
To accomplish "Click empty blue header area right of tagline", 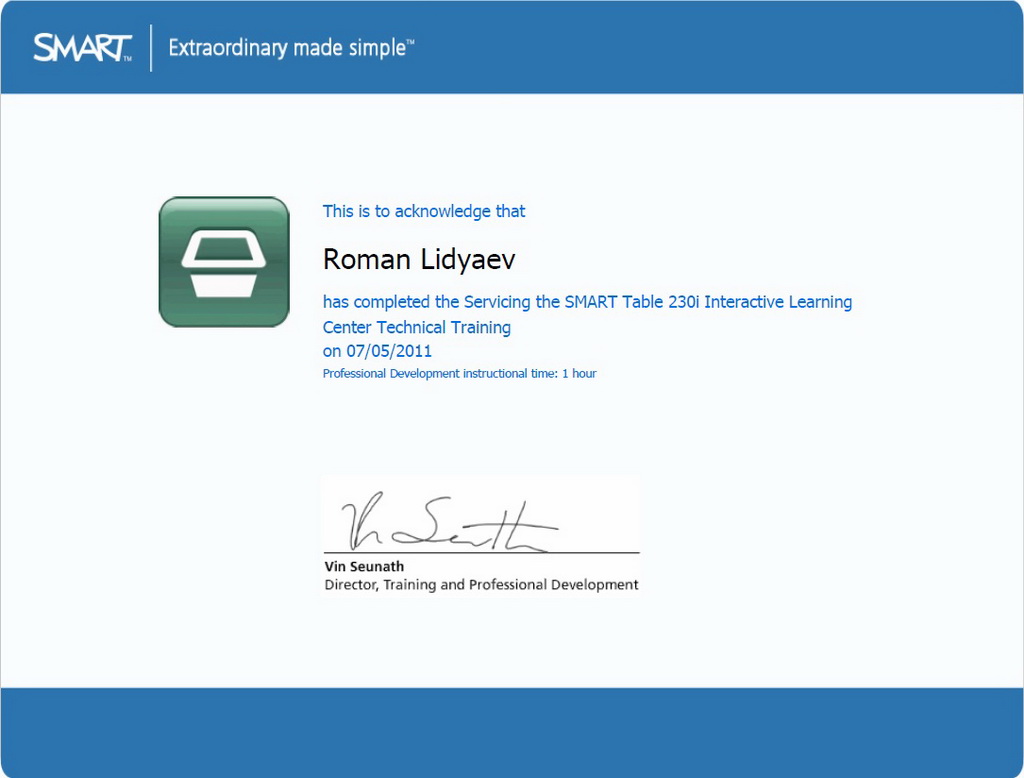I will point(720,47).
